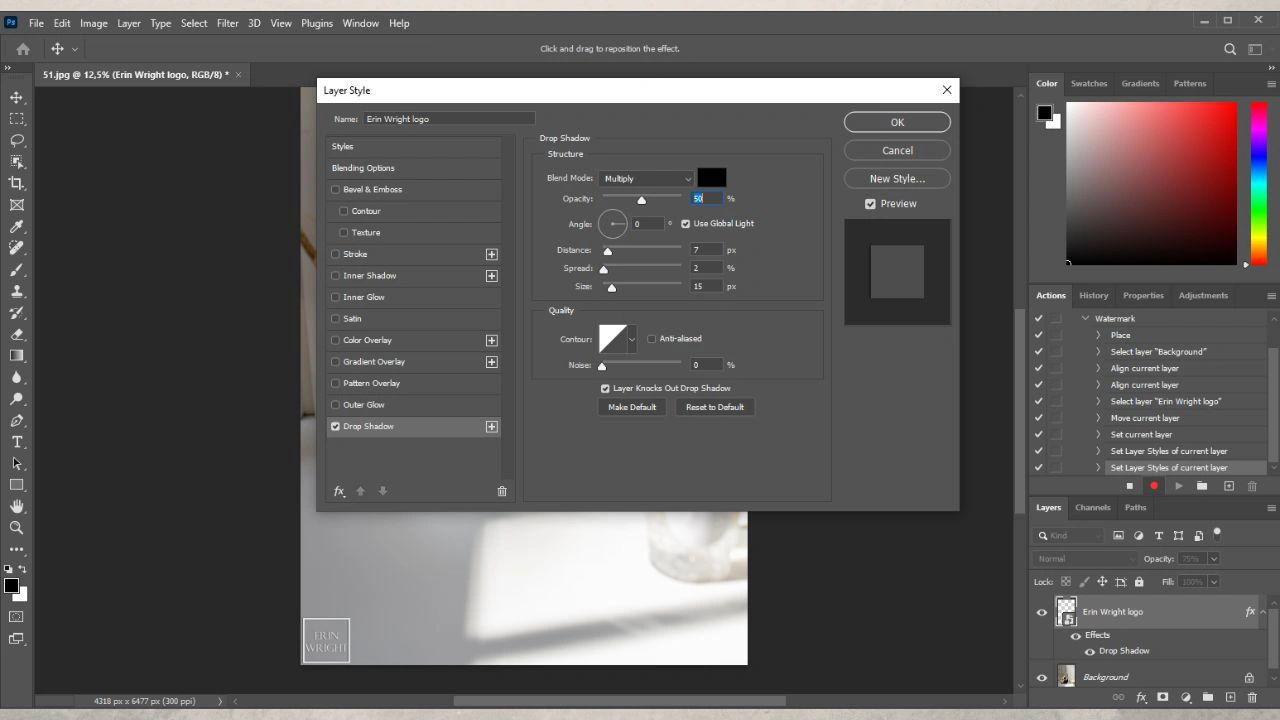
Task: Open the Blend Mode dropdown set to Multiply
Action: 647,179
